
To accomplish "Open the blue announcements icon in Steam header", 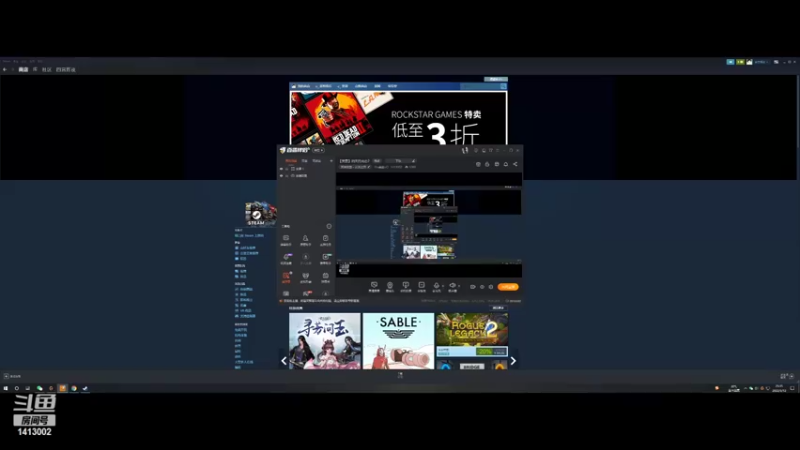I will (730, 62).
